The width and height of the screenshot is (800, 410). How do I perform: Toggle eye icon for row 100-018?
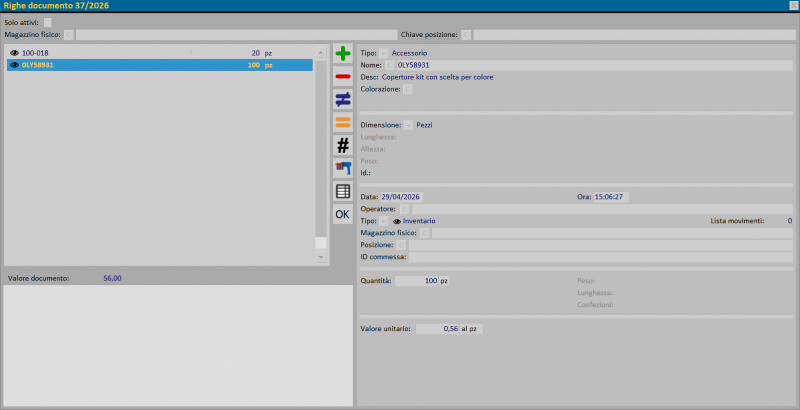tap(14, 52)
